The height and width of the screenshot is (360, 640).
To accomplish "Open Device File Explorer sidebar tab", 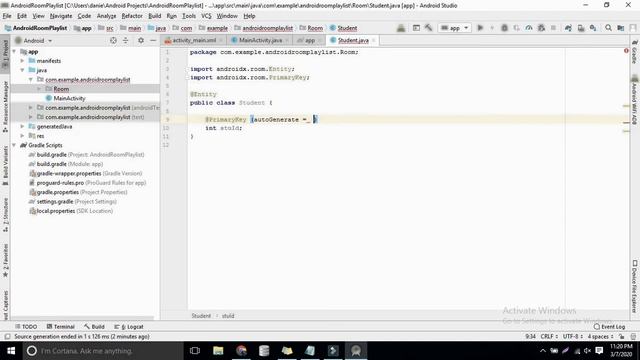I will pyautogui.click(x=635, y=287).
